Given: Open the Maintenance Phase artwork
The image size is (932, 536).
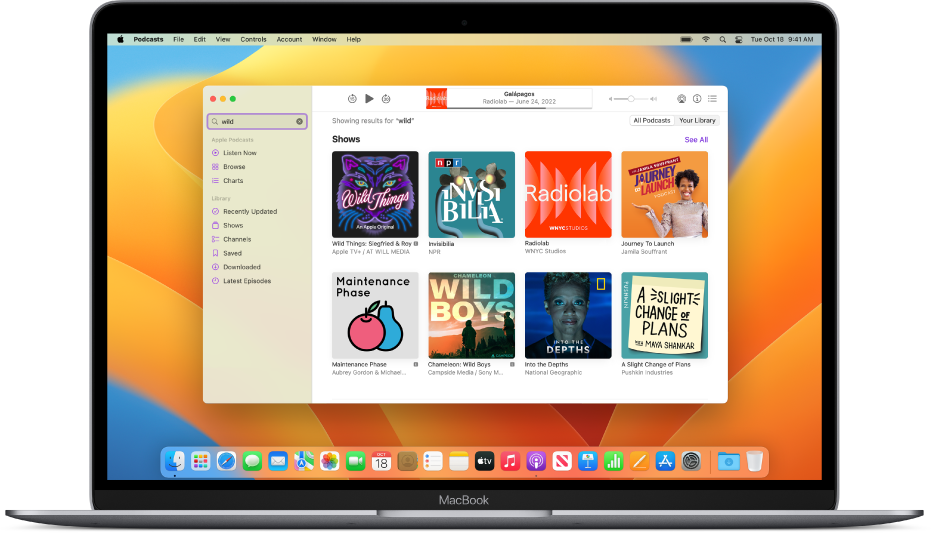Looking at the screenshot, I should coord(375,316).
